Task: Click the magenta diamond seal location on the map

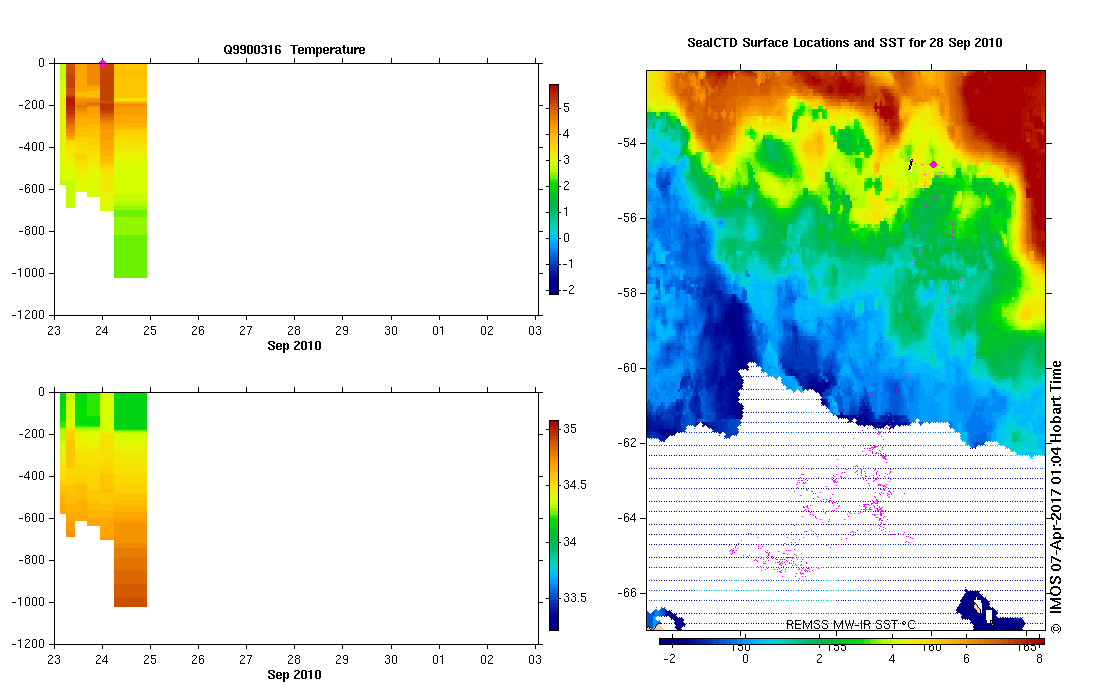Action: (x=933, y=165)
